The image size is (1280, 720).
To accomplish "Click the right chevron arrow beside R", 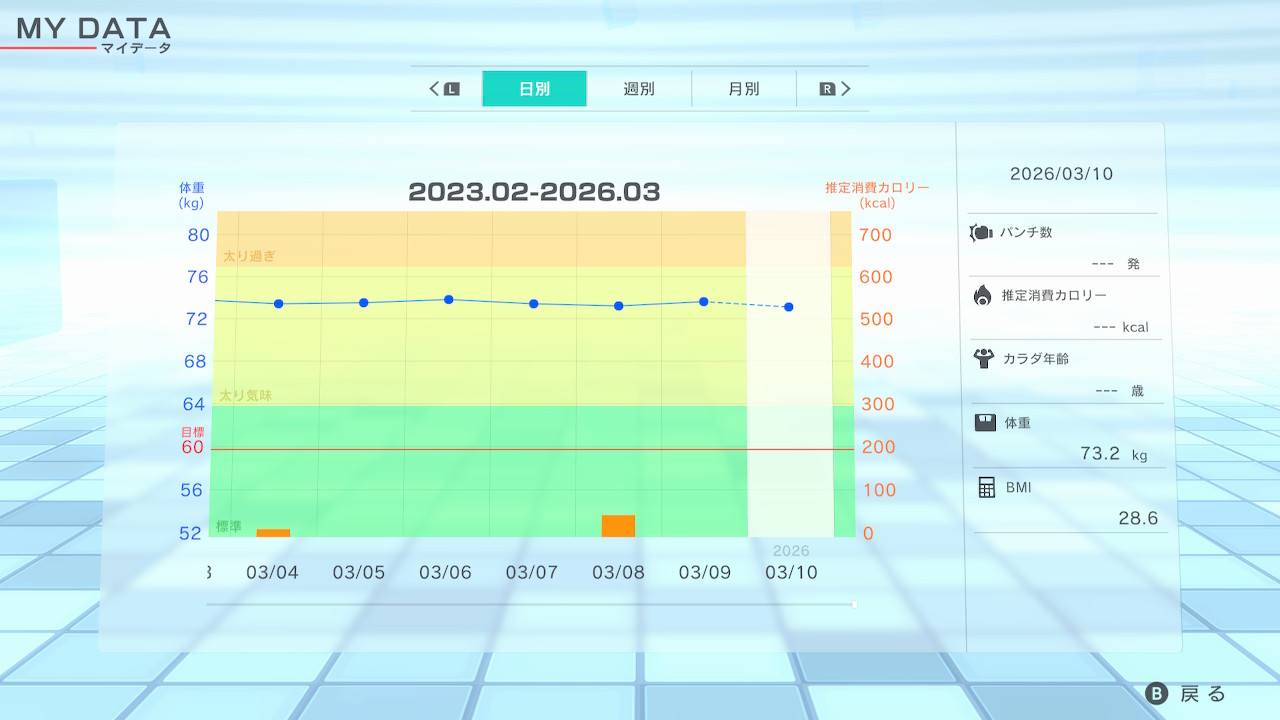I will pyautogui.click(x=846, y=89).
